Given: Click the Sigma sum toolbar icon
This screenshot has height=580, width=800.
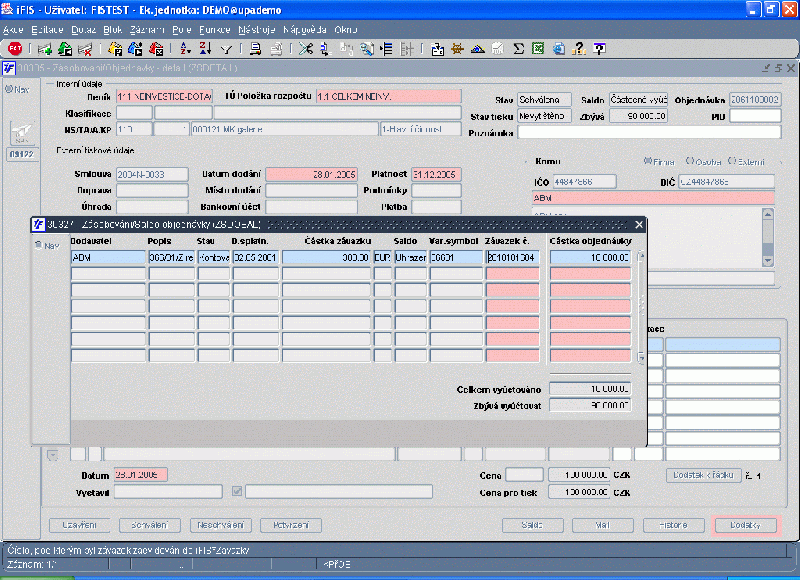Looking at the screenshot, I should (x=519, y=48).
